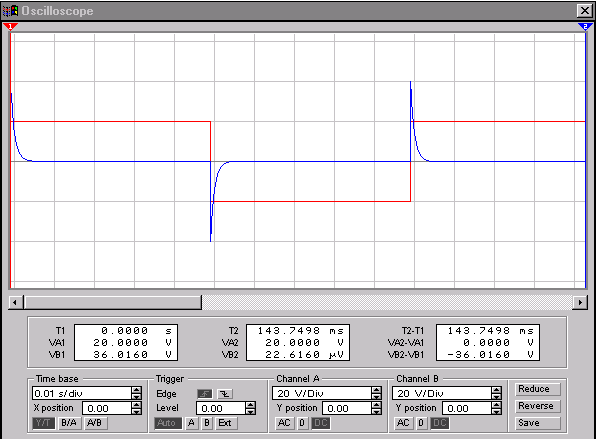Decrease the X position value
The width and height of the screenshot is (596, 439).
coord(136,411)
